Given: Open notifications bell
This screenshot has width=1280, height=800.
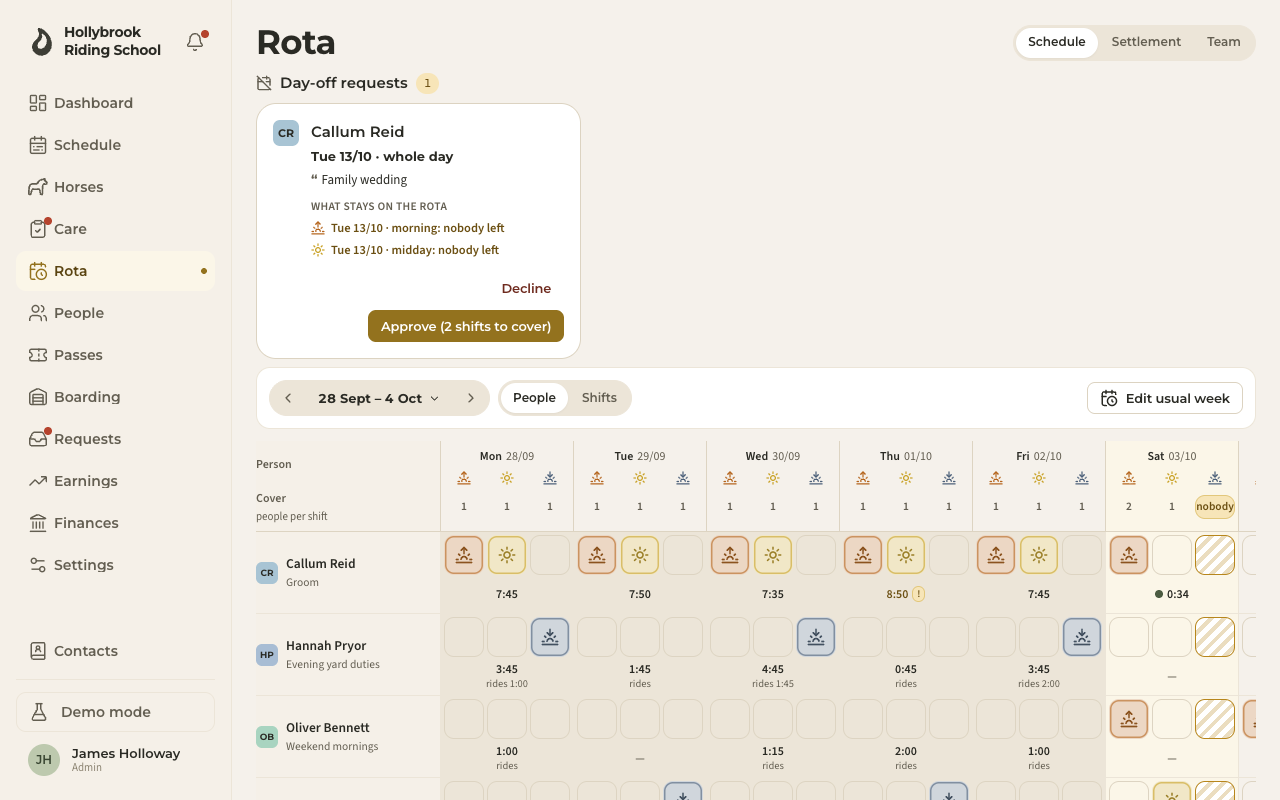Looking at the screenshot, I should click(x=195, y=42).
